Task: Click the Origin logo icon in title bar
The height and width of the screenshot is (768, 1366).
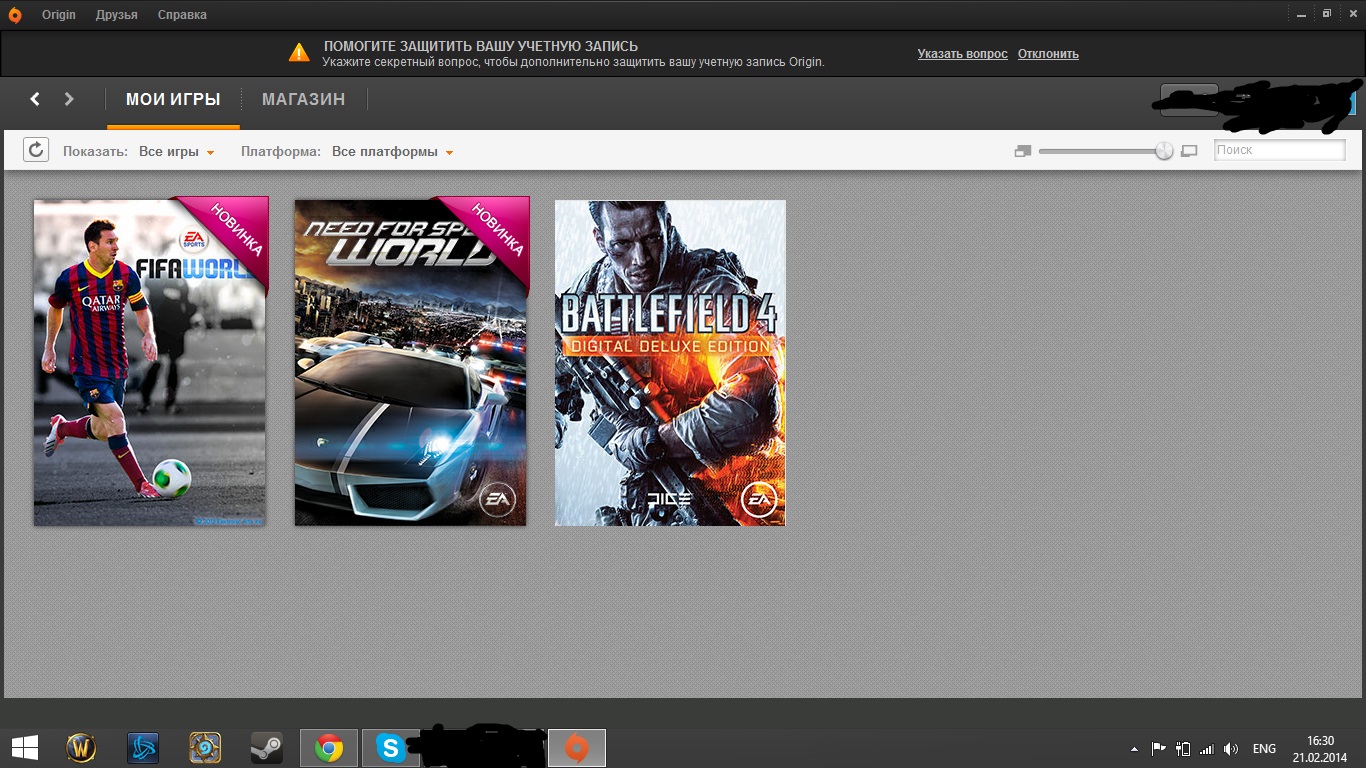Action: [14, 15]
